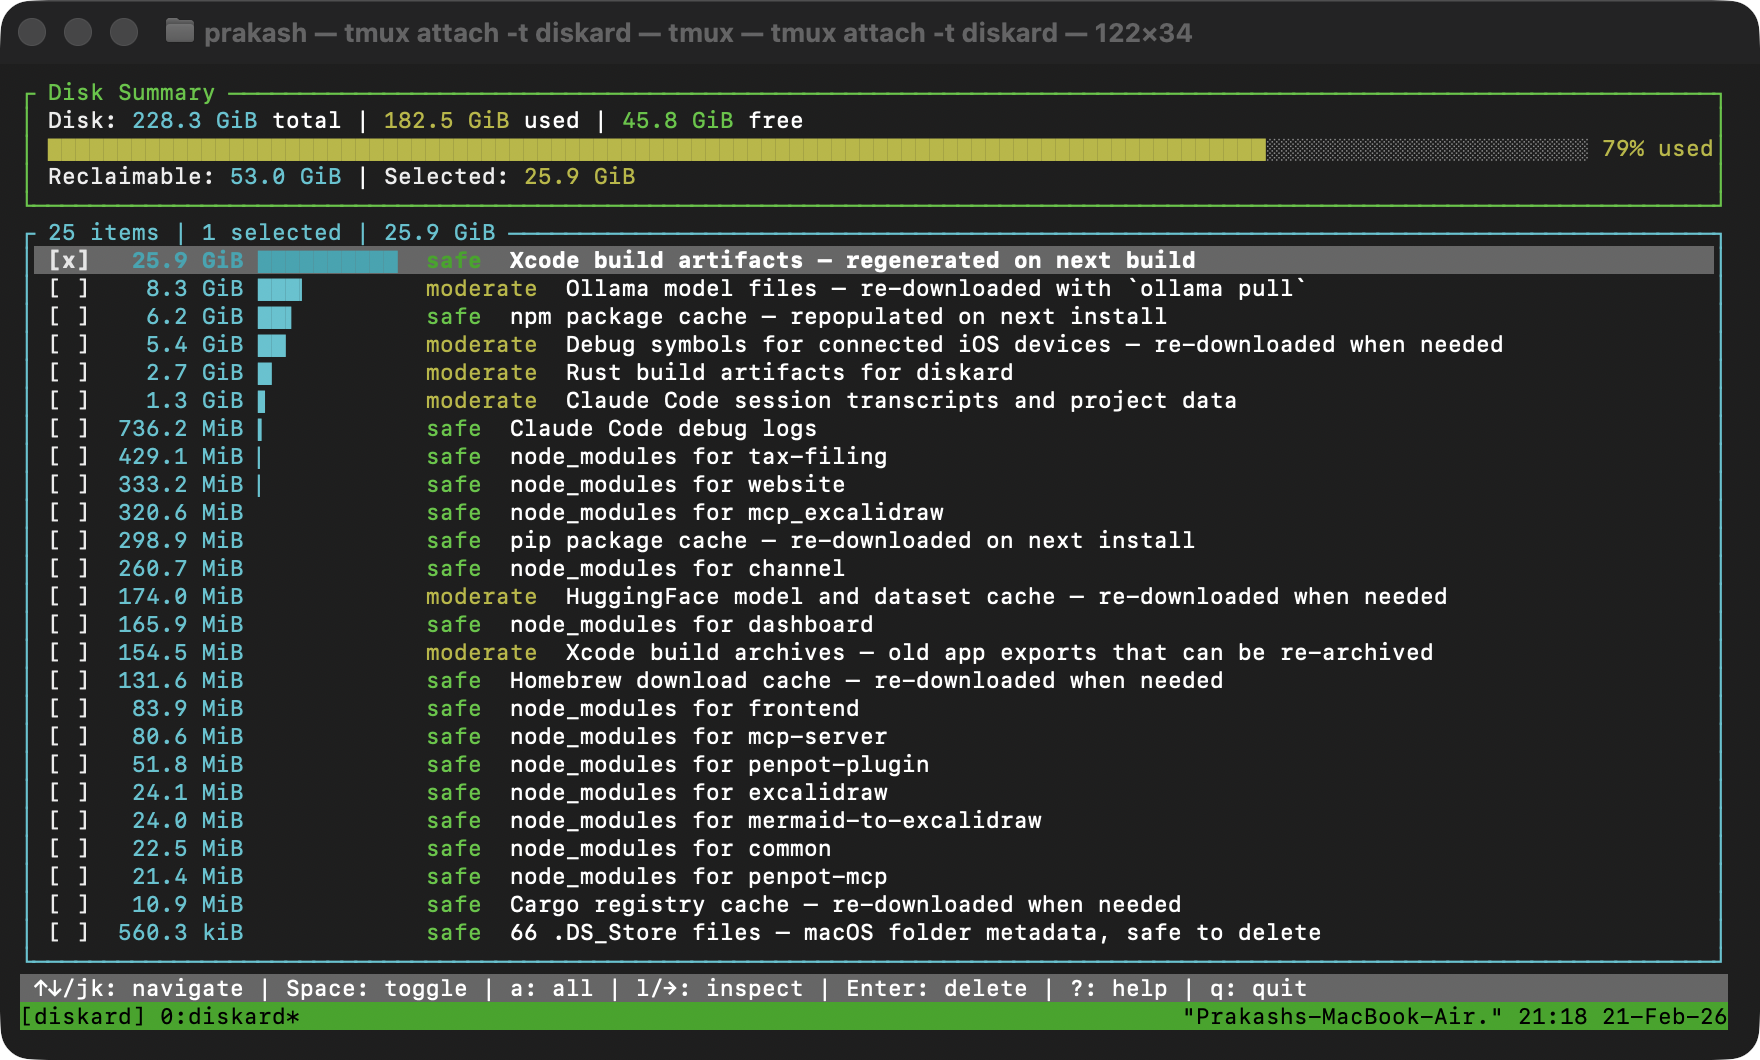Select the Debug symbols for connected iOS devices row
1760x1060 pixels.
click(874, 344)
